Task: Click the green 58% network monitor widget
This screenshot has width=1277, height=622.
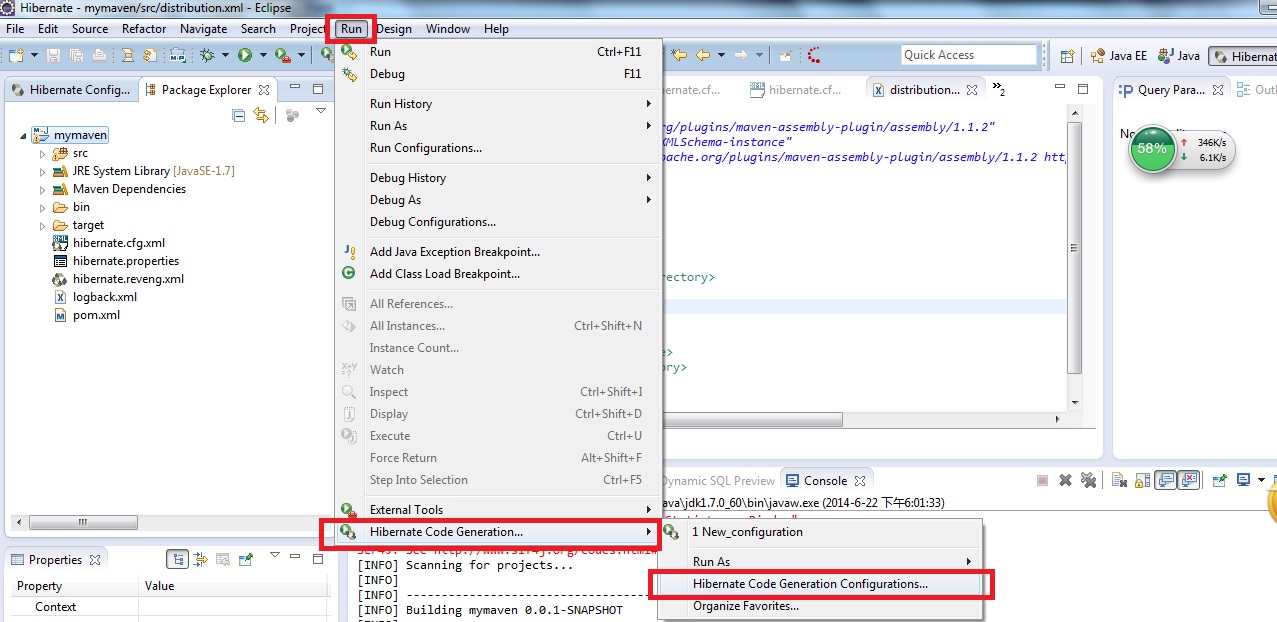Action: click(x=1152, y=149)
